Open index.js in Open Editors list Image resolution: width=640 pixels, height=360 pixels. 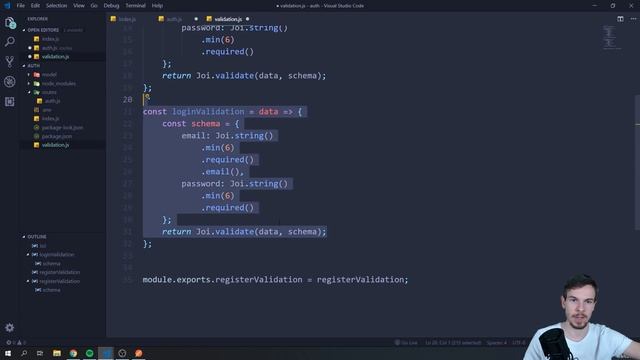(51, 39)
